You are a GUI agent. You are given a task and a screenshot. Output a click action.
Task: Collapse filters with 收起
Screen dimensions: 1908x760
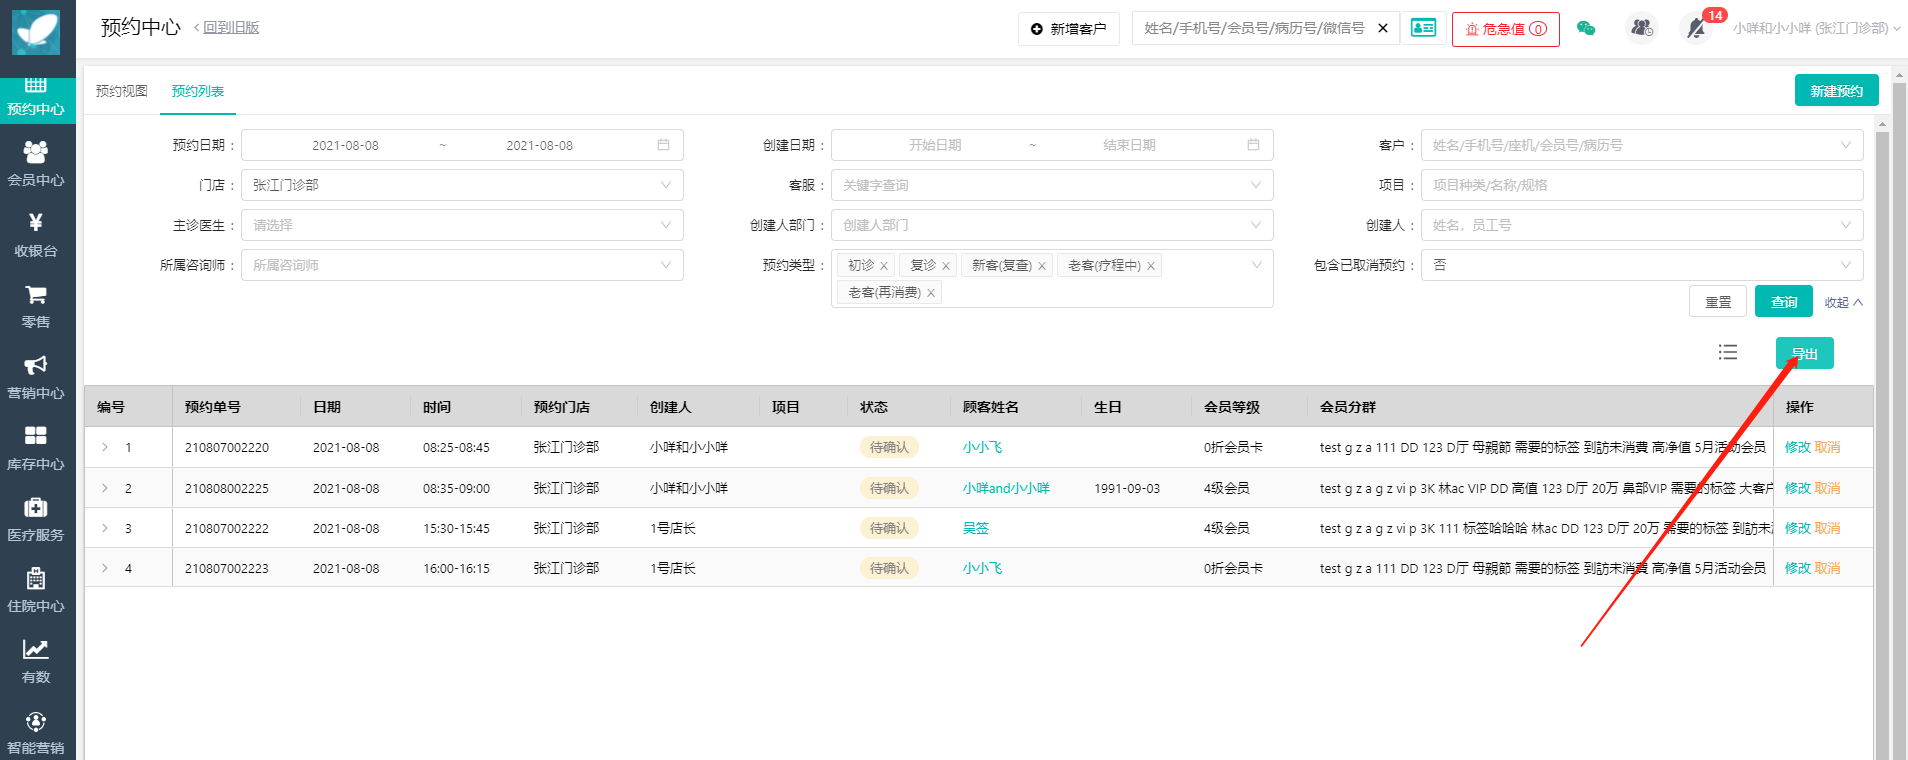pyautogui.click(x=1843, y=302)
